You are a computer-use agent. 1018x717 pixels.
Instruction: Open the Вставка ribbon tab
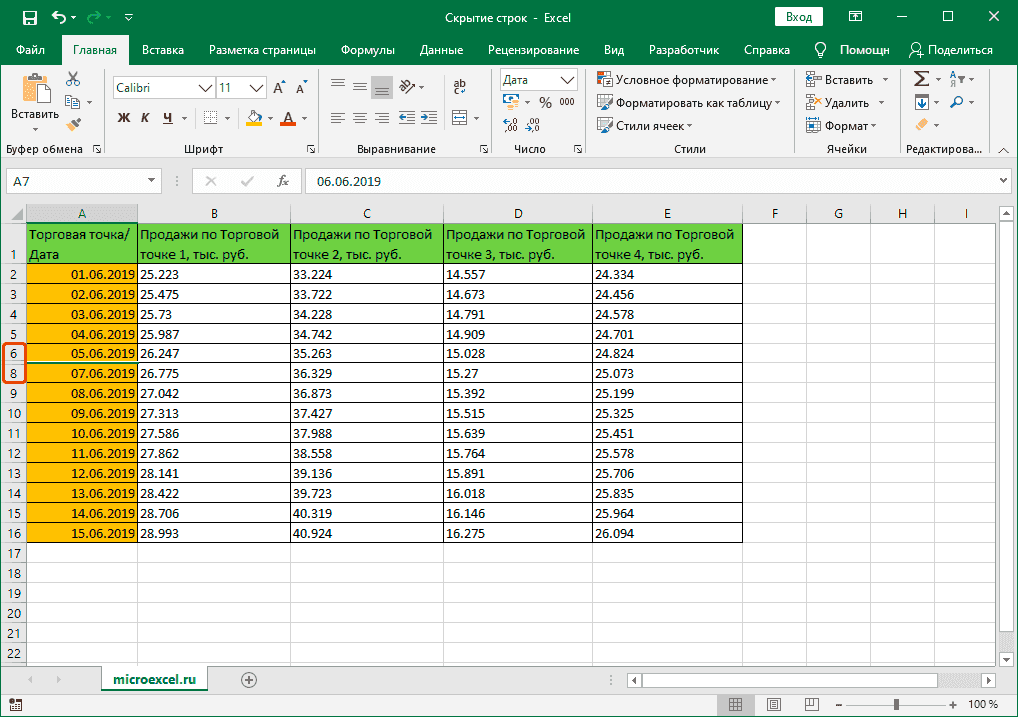click(163, 50)
